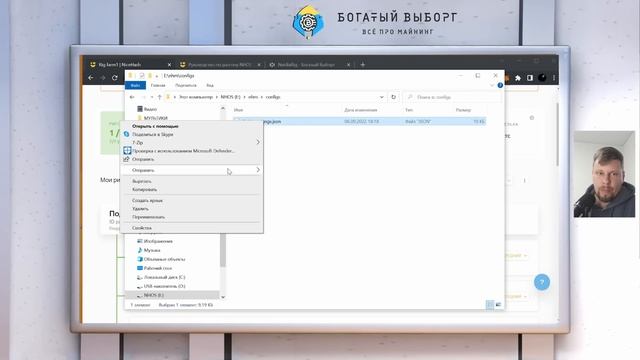Open the Chrome profile avatar
640x360 pixels.
tap(542, 78)
